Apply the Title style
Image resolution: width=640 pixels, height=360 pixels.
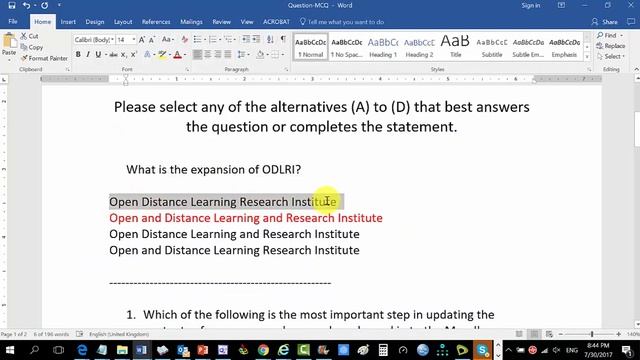(456, 47)
